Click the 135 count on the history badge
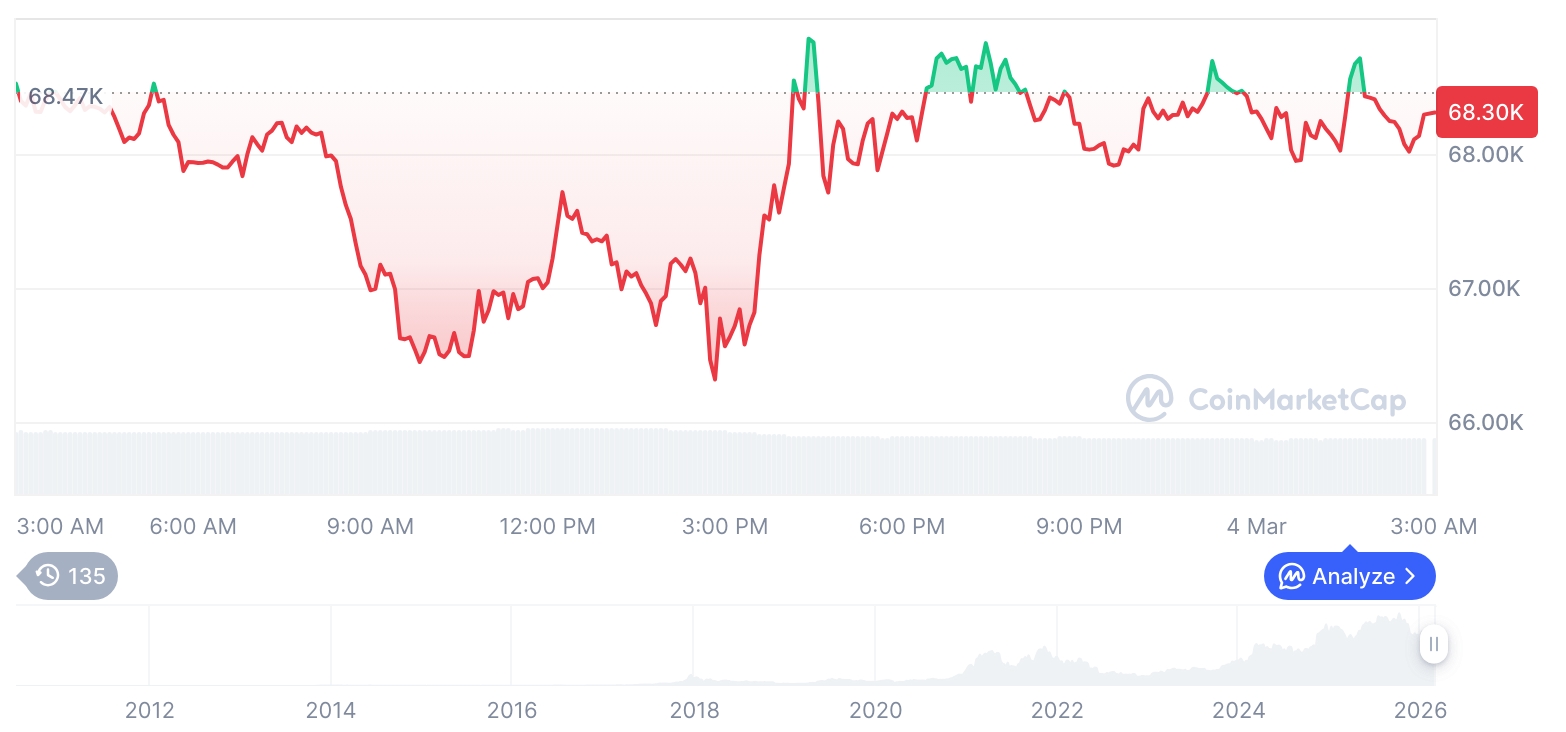Screen dimensions: 1566x732 point(86,576)
